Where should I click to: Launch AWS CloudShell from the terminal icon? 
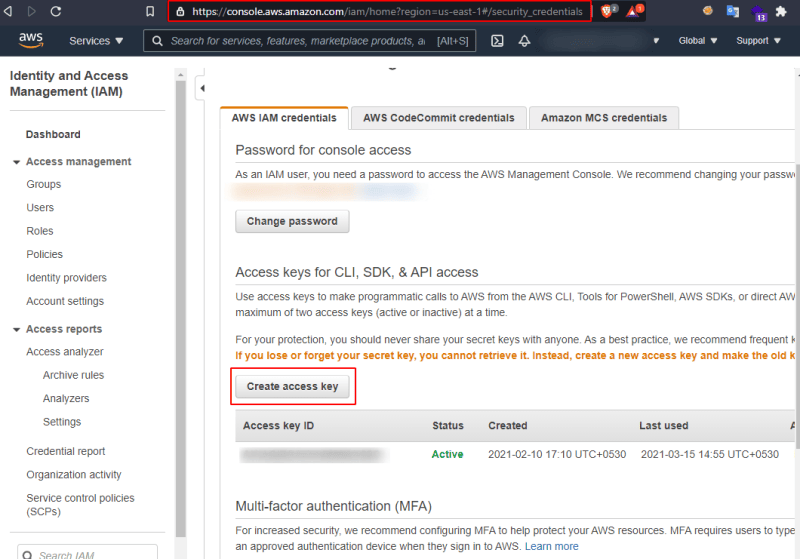pyautogui.click(x=497, y=41)
